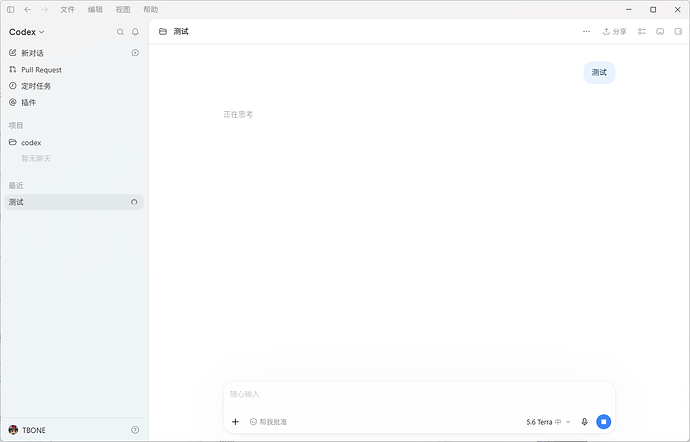Open notifications bell icon
Screen dimensions: 690x442
(135, 32)
